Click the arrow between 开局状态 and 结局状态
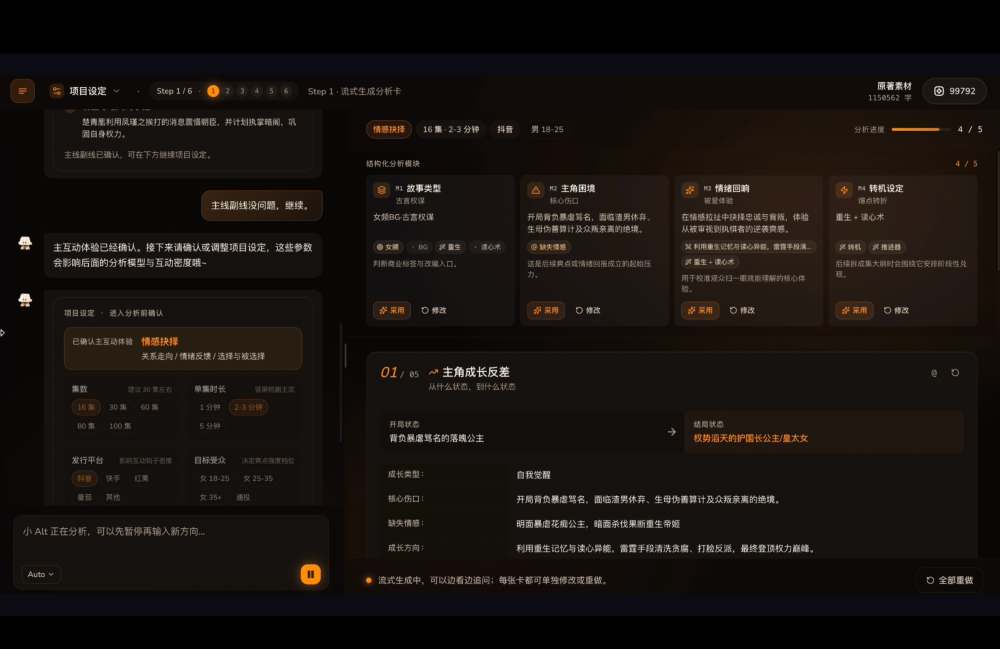 point(672,432)
